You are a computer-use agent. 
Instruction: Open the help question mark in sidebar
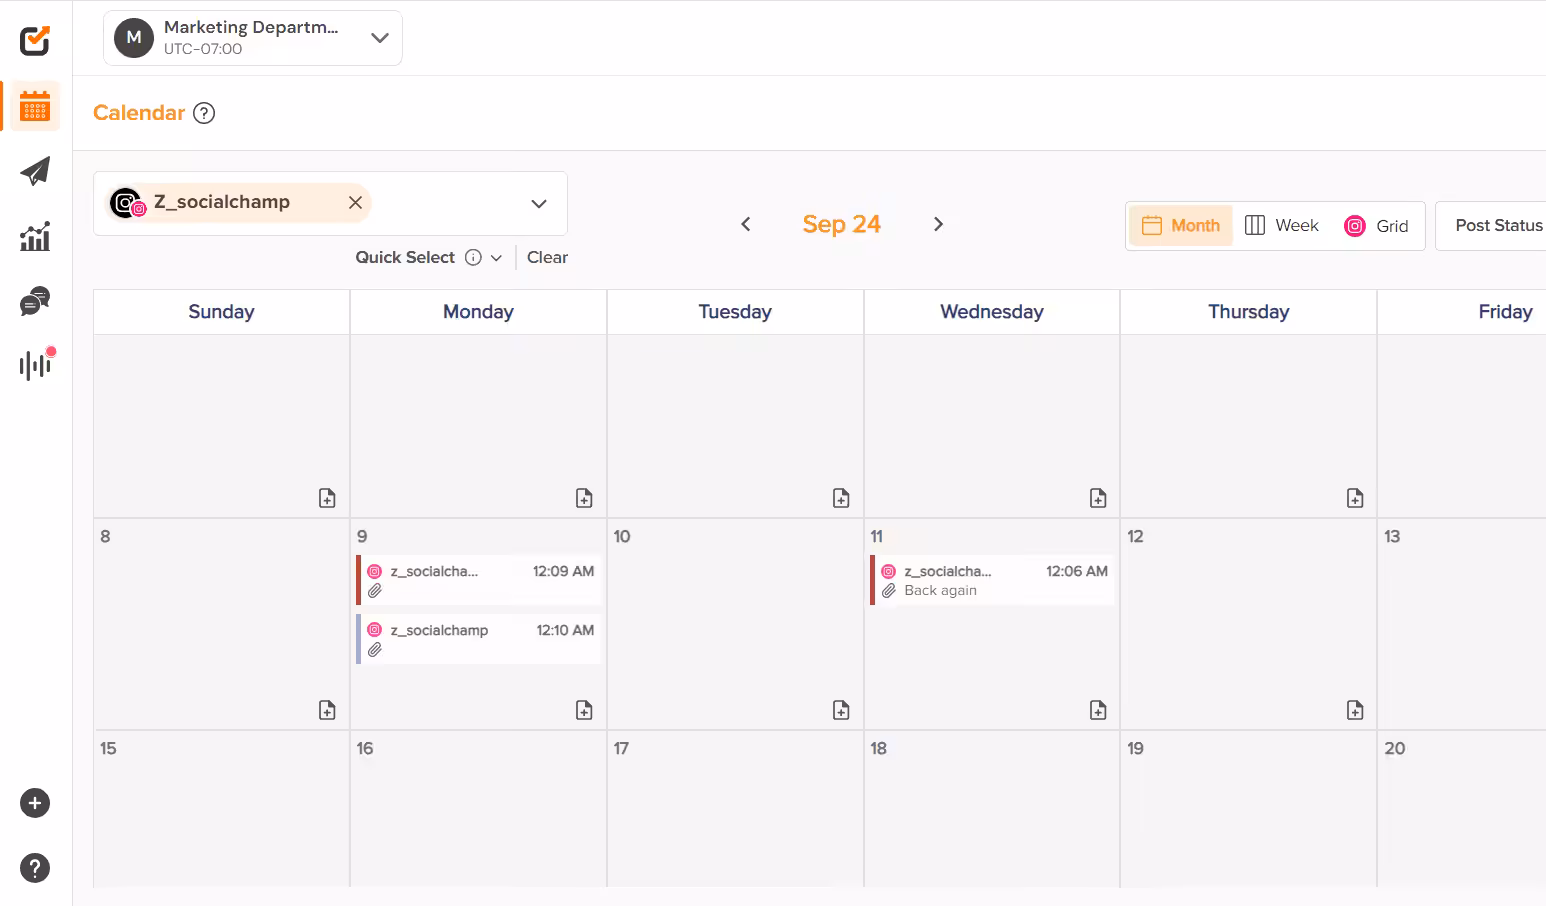(x=35, y=868)
